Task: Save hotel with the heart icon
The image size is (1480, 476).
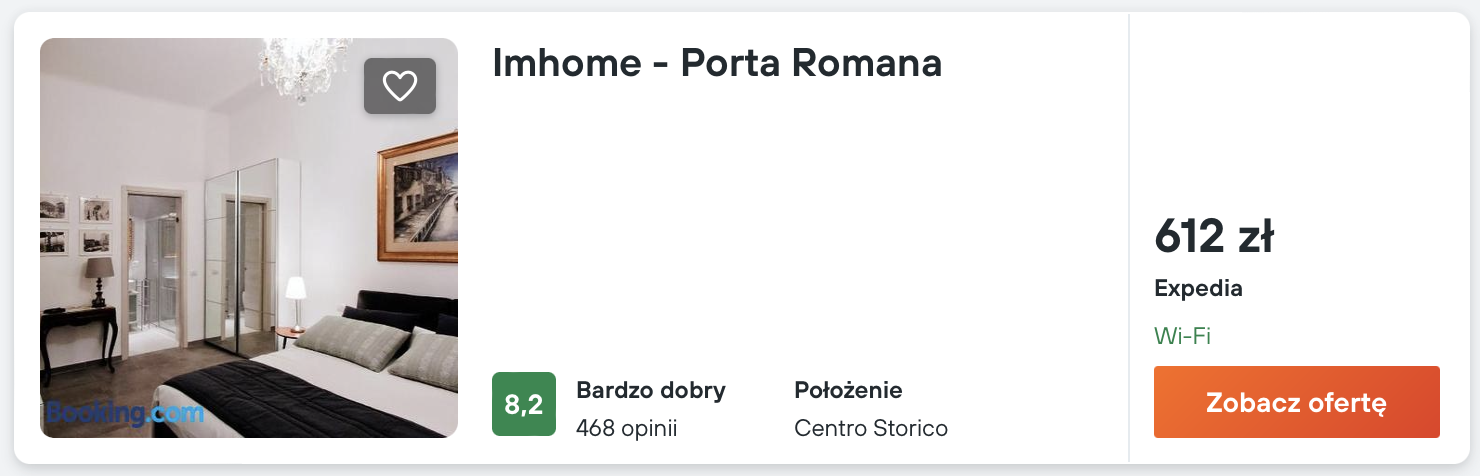Action: point(400,86)
